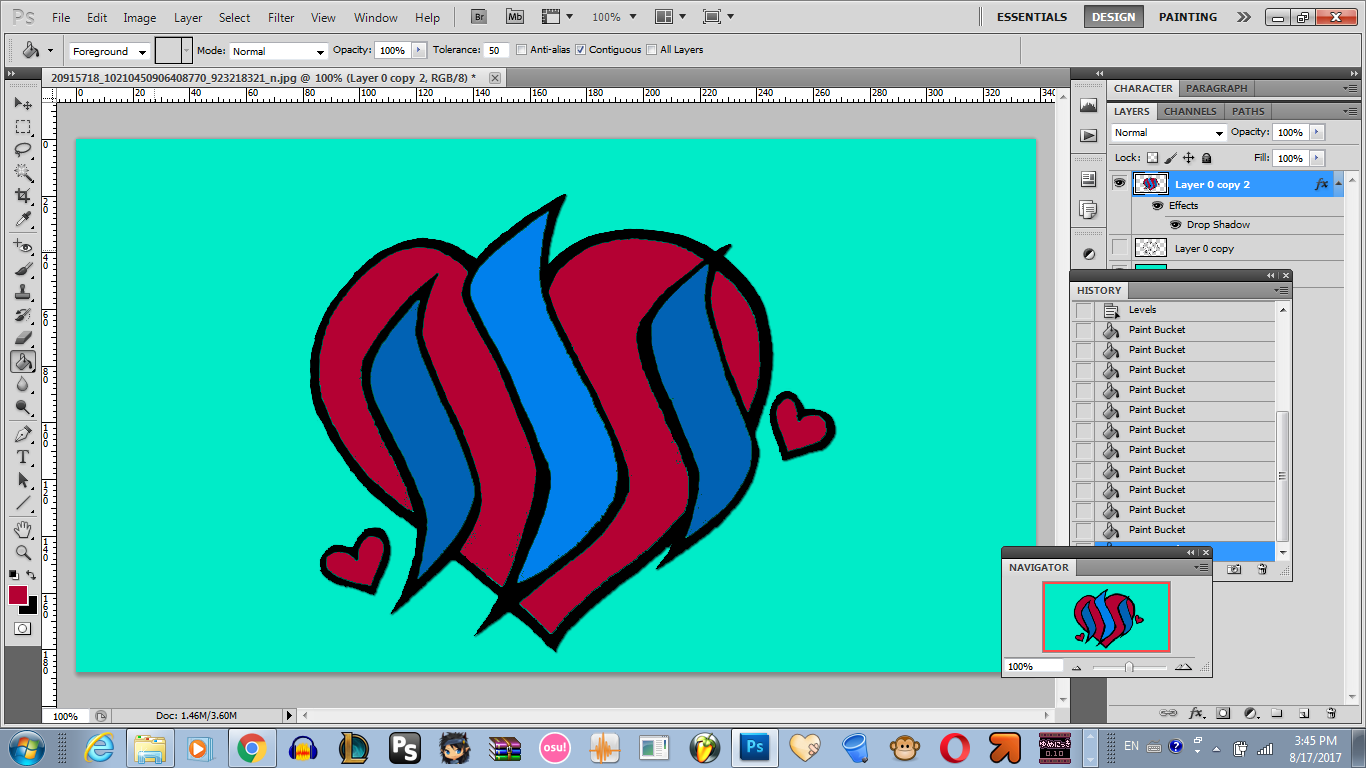
Task: Swap foreground and background colors
Action: coord(31,575)
